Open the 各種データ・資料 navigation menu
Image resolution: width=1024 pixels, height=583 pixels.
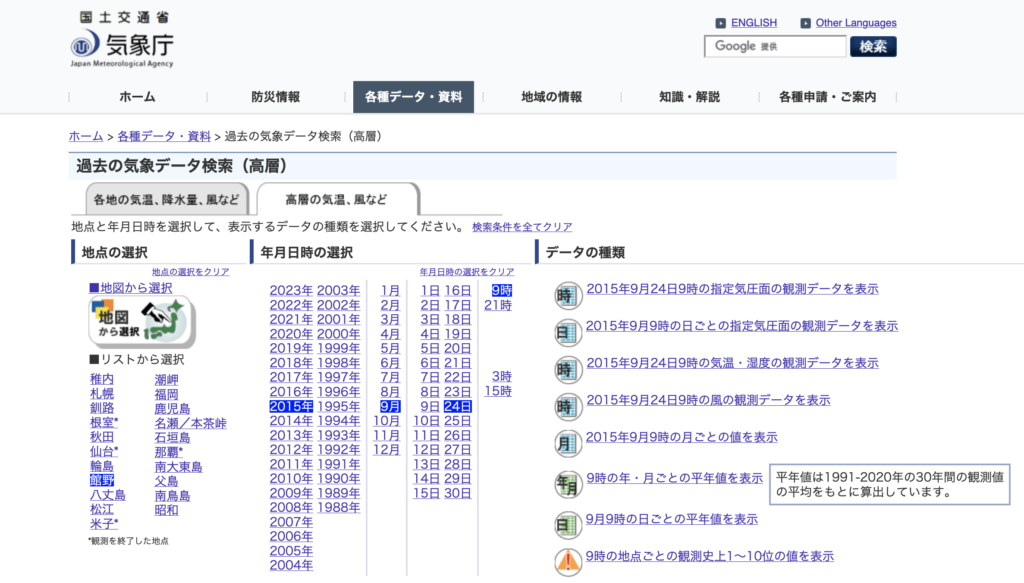point(413,97)
